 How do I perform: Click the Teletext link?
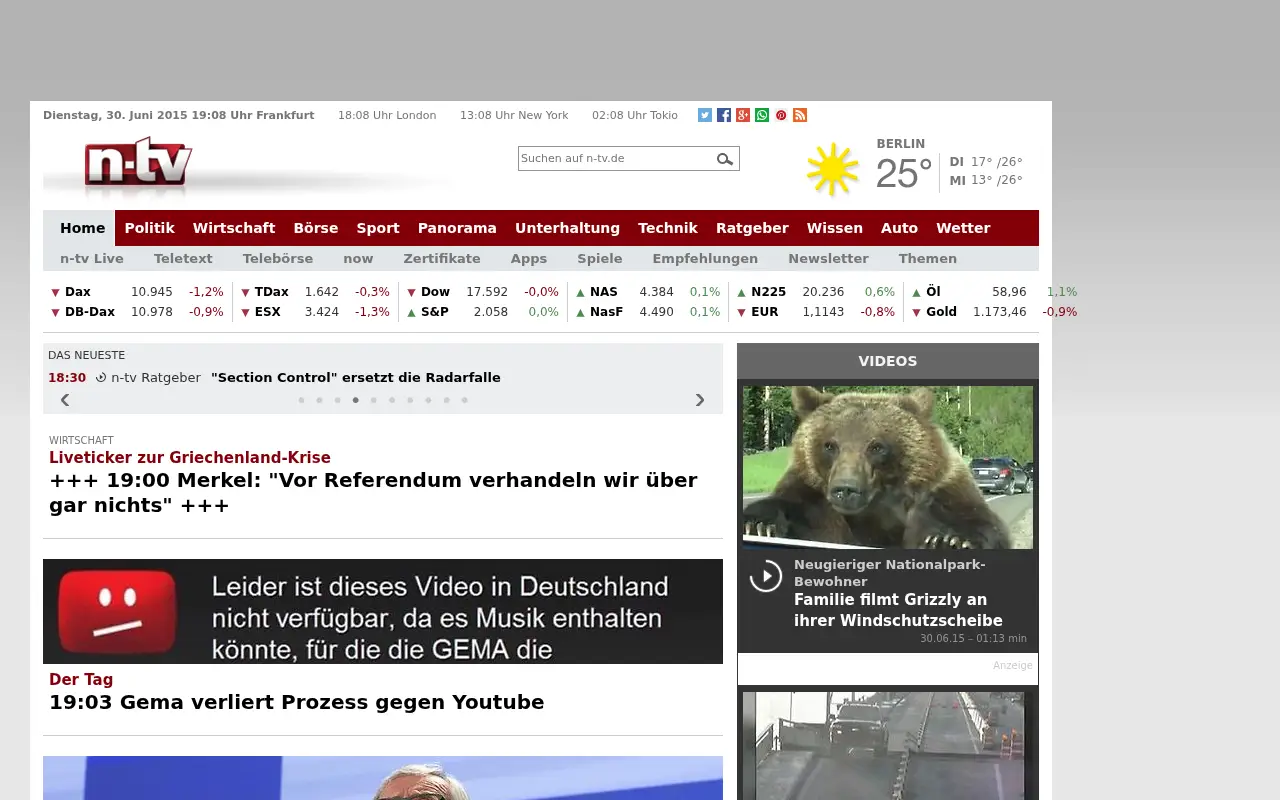click(183, 258)
